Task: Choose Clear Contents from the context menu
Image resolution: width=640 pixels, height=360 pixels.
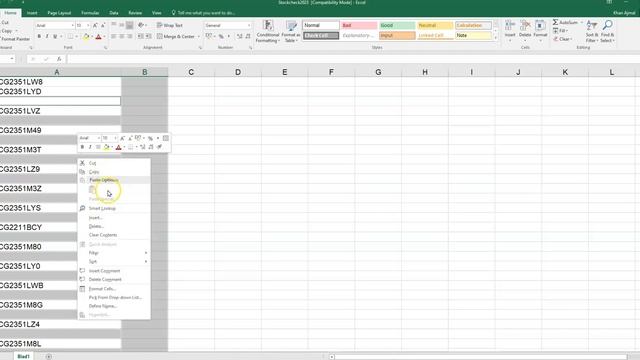Action: tap(114, 235)
